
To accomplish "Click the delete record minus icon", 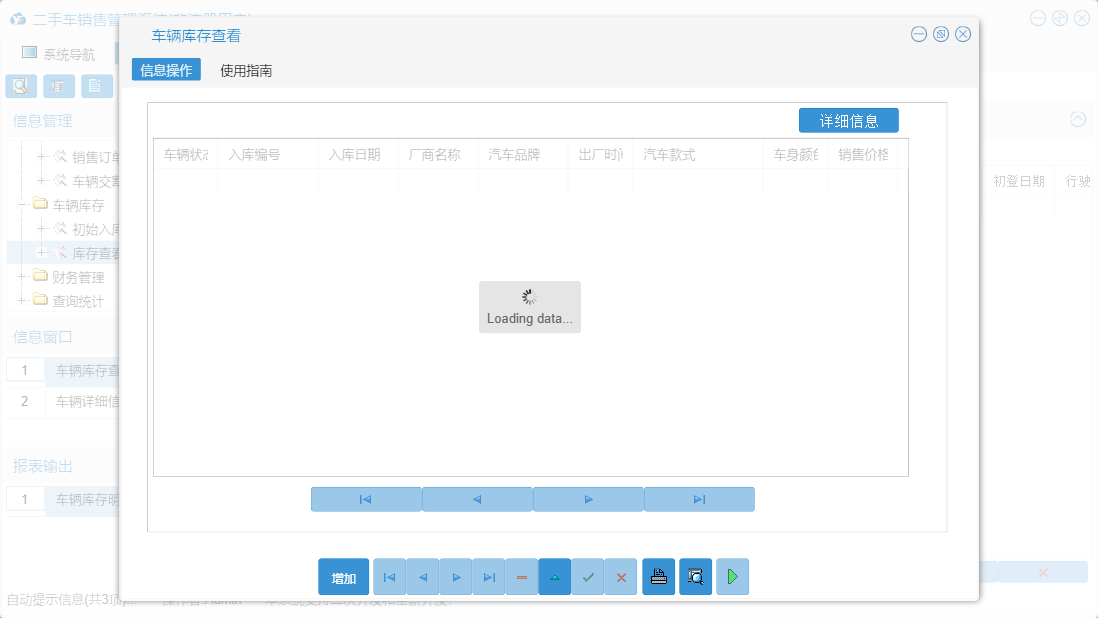I will pos(522,577).
